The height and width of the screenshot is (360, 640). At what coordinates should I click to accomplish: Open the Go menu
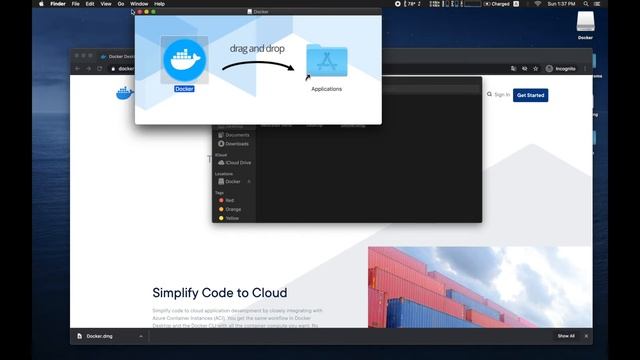(121, 4)
